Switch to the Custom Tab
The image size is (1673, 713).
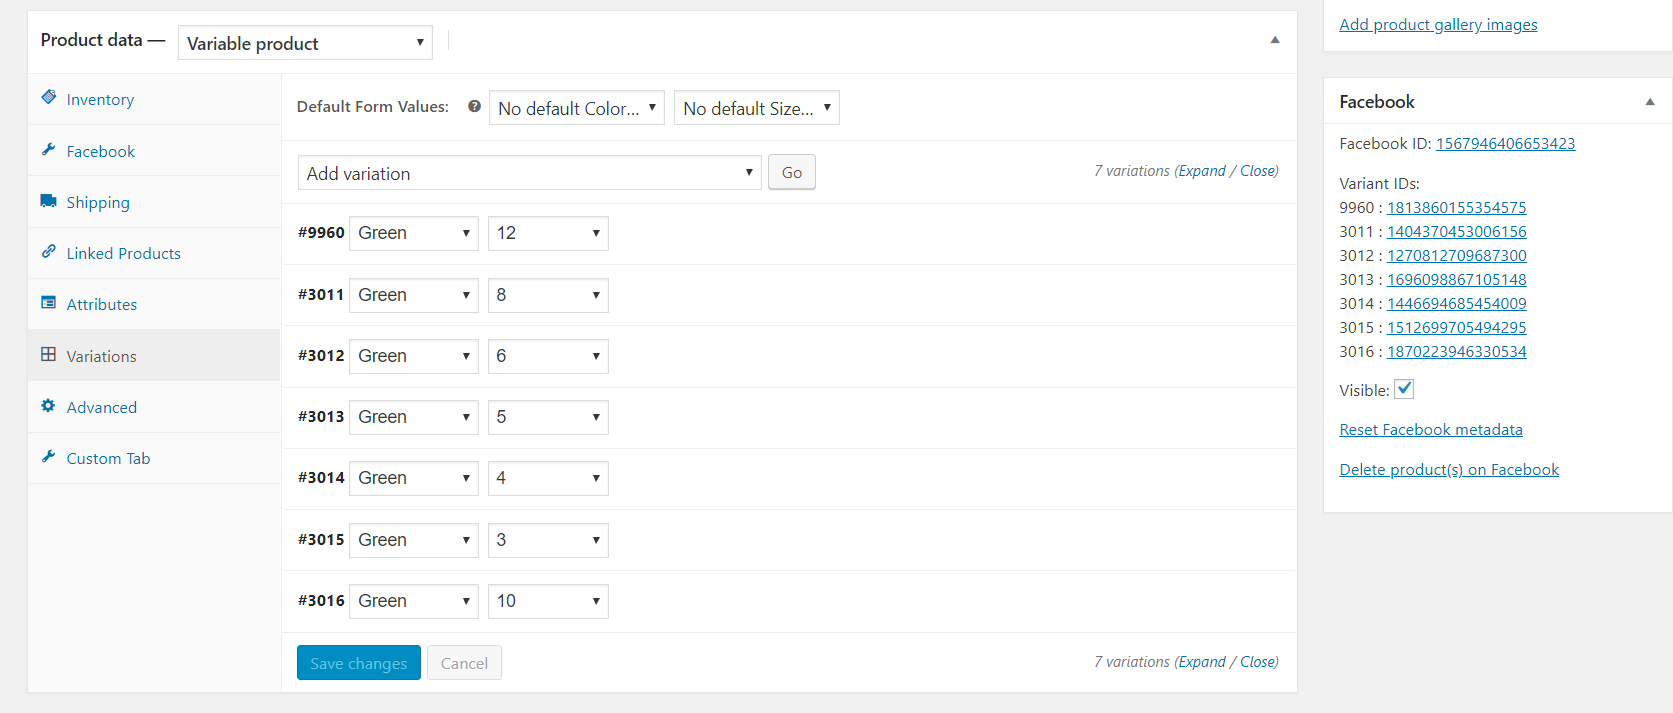pyautogui.click(x=154, y=458)
